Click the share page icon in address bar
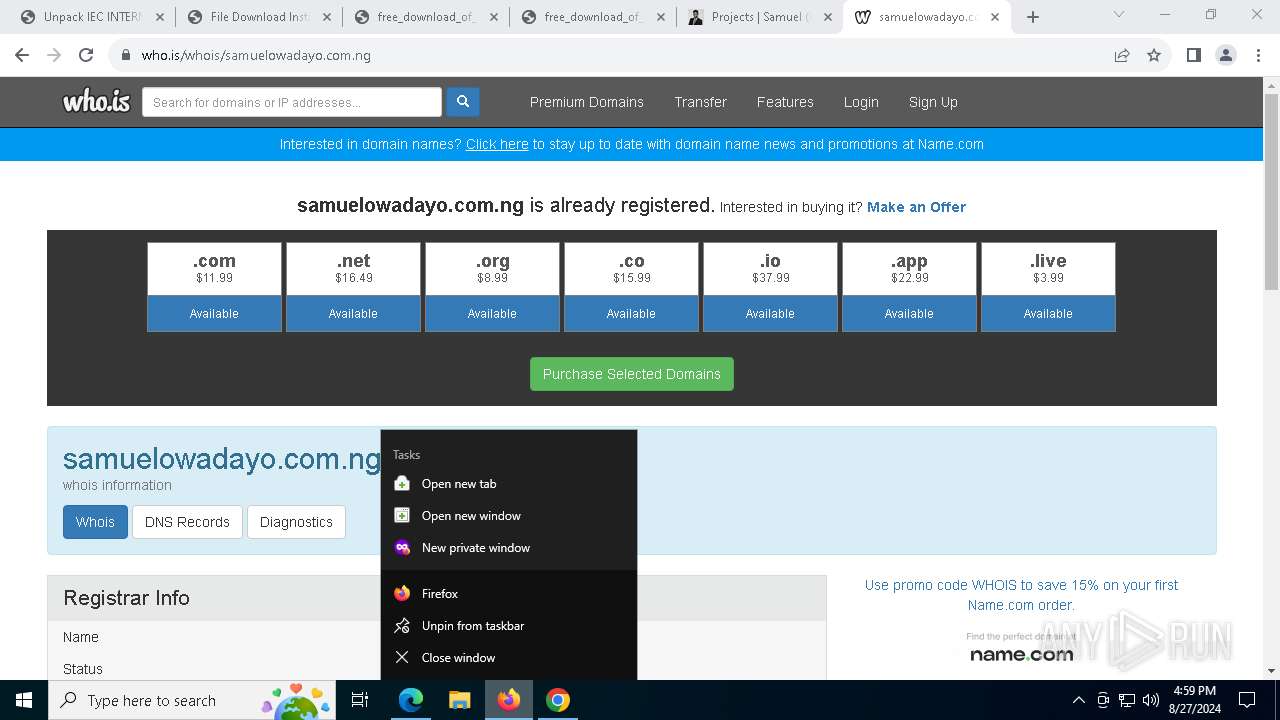The image size is (1280, 720). click(x=1122, y=55)
